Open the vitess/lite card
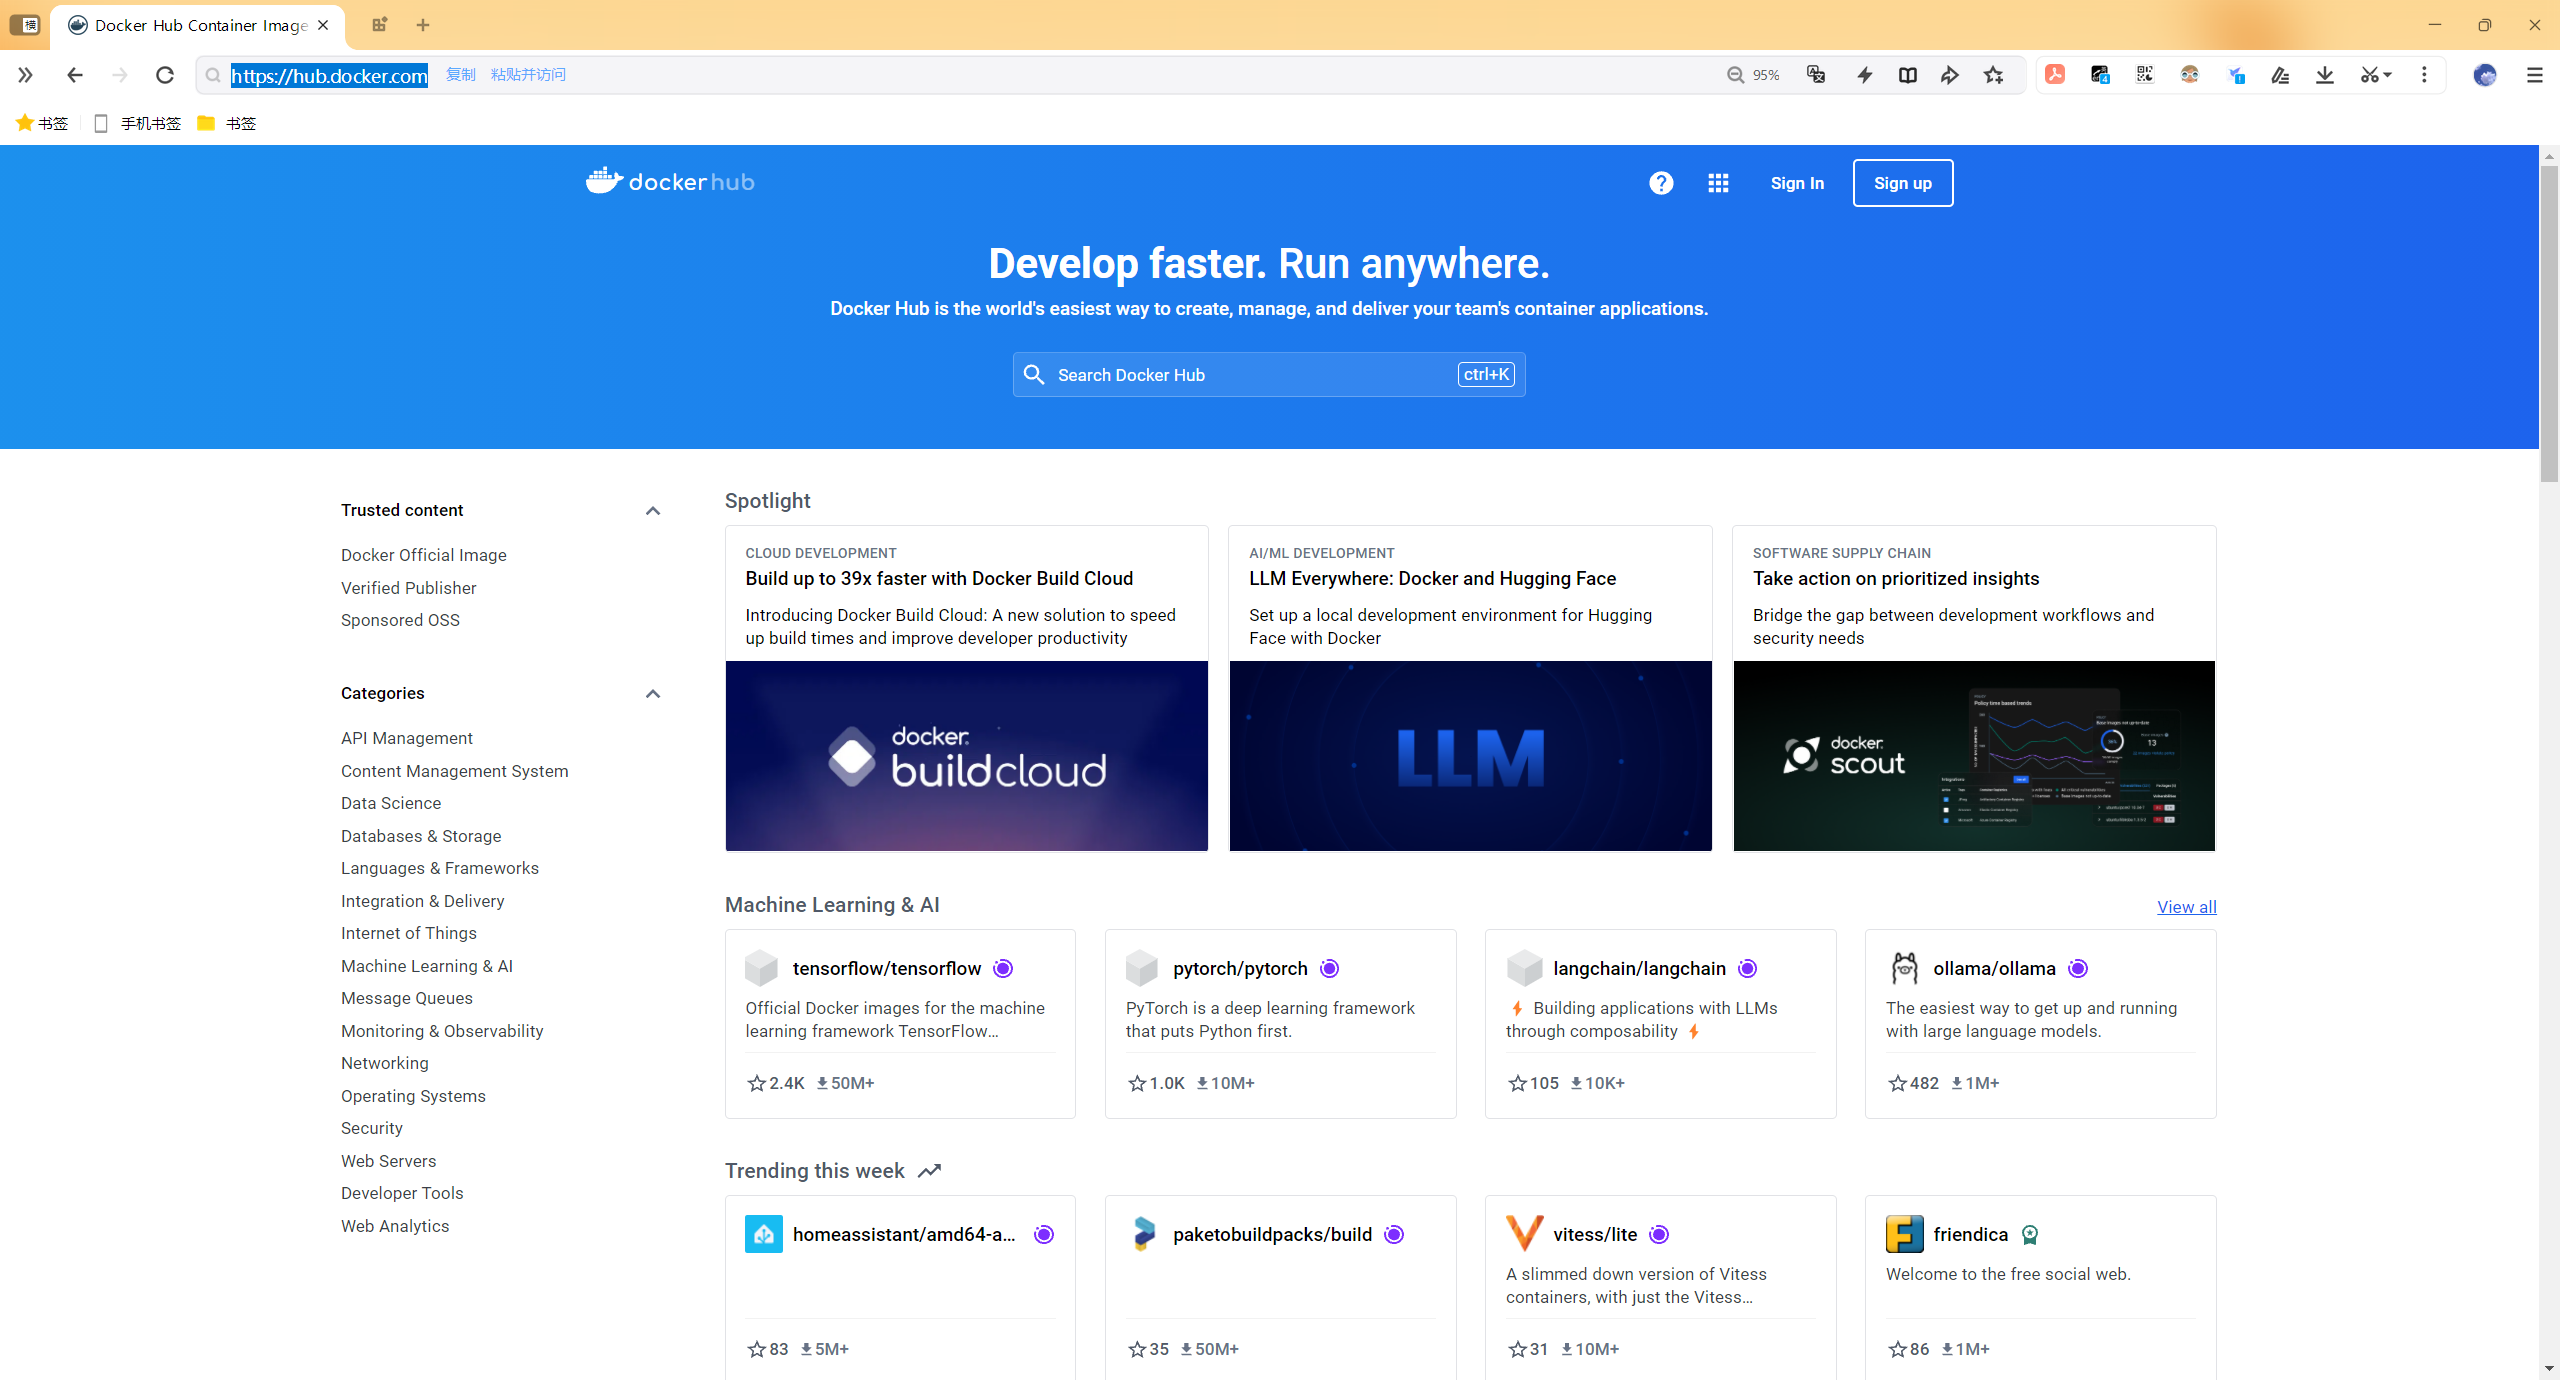 1660,1288
